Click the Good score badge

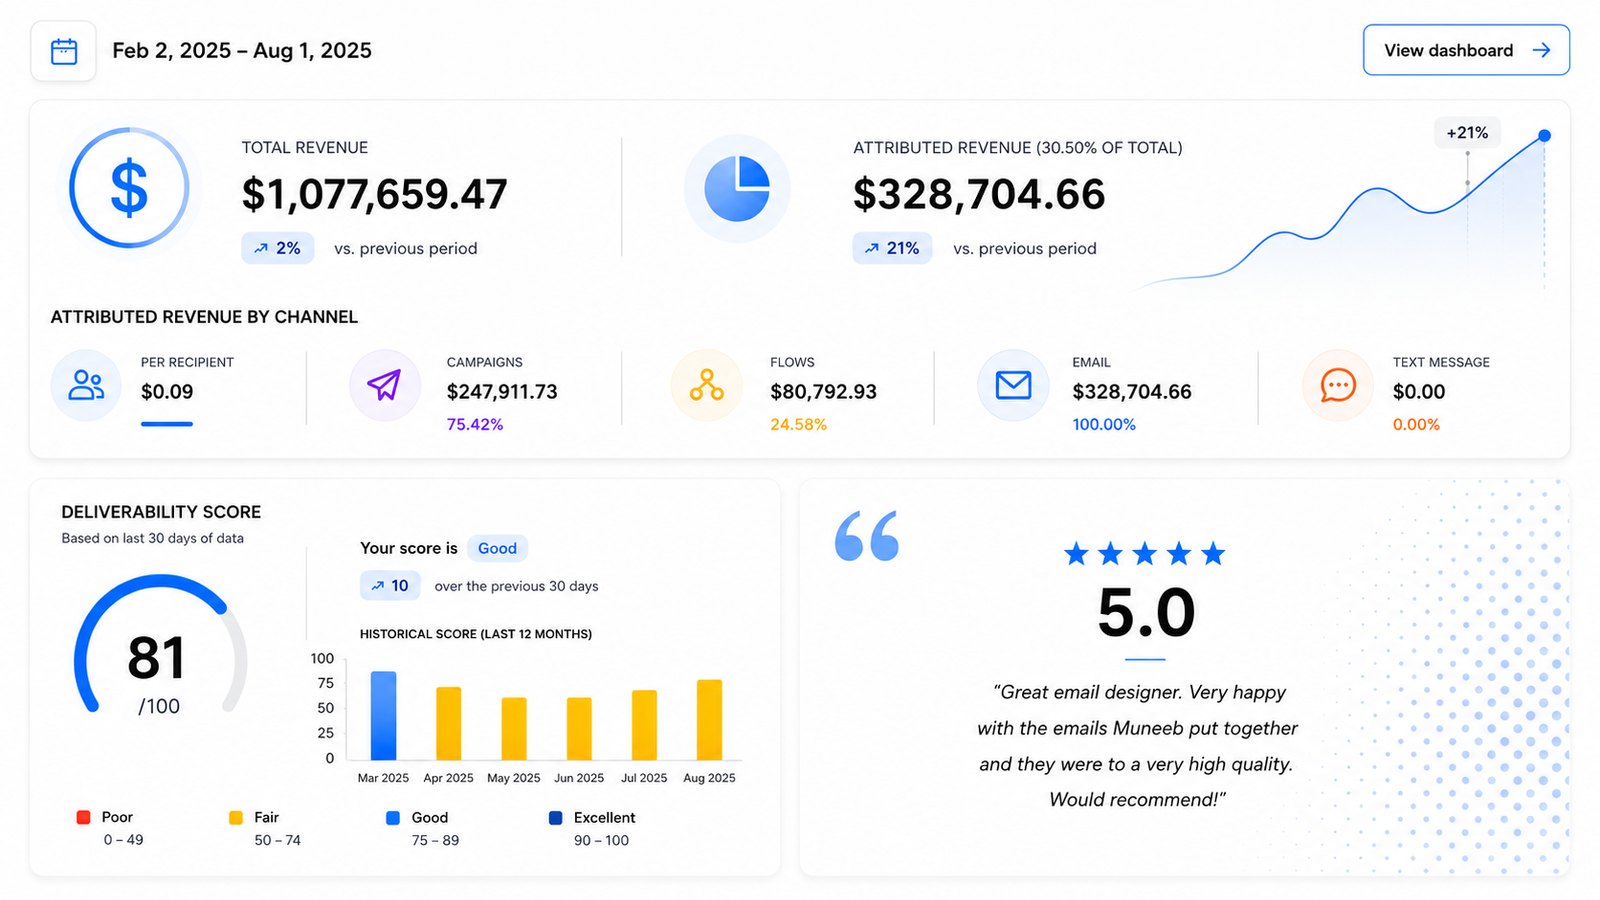pos(497,548)
